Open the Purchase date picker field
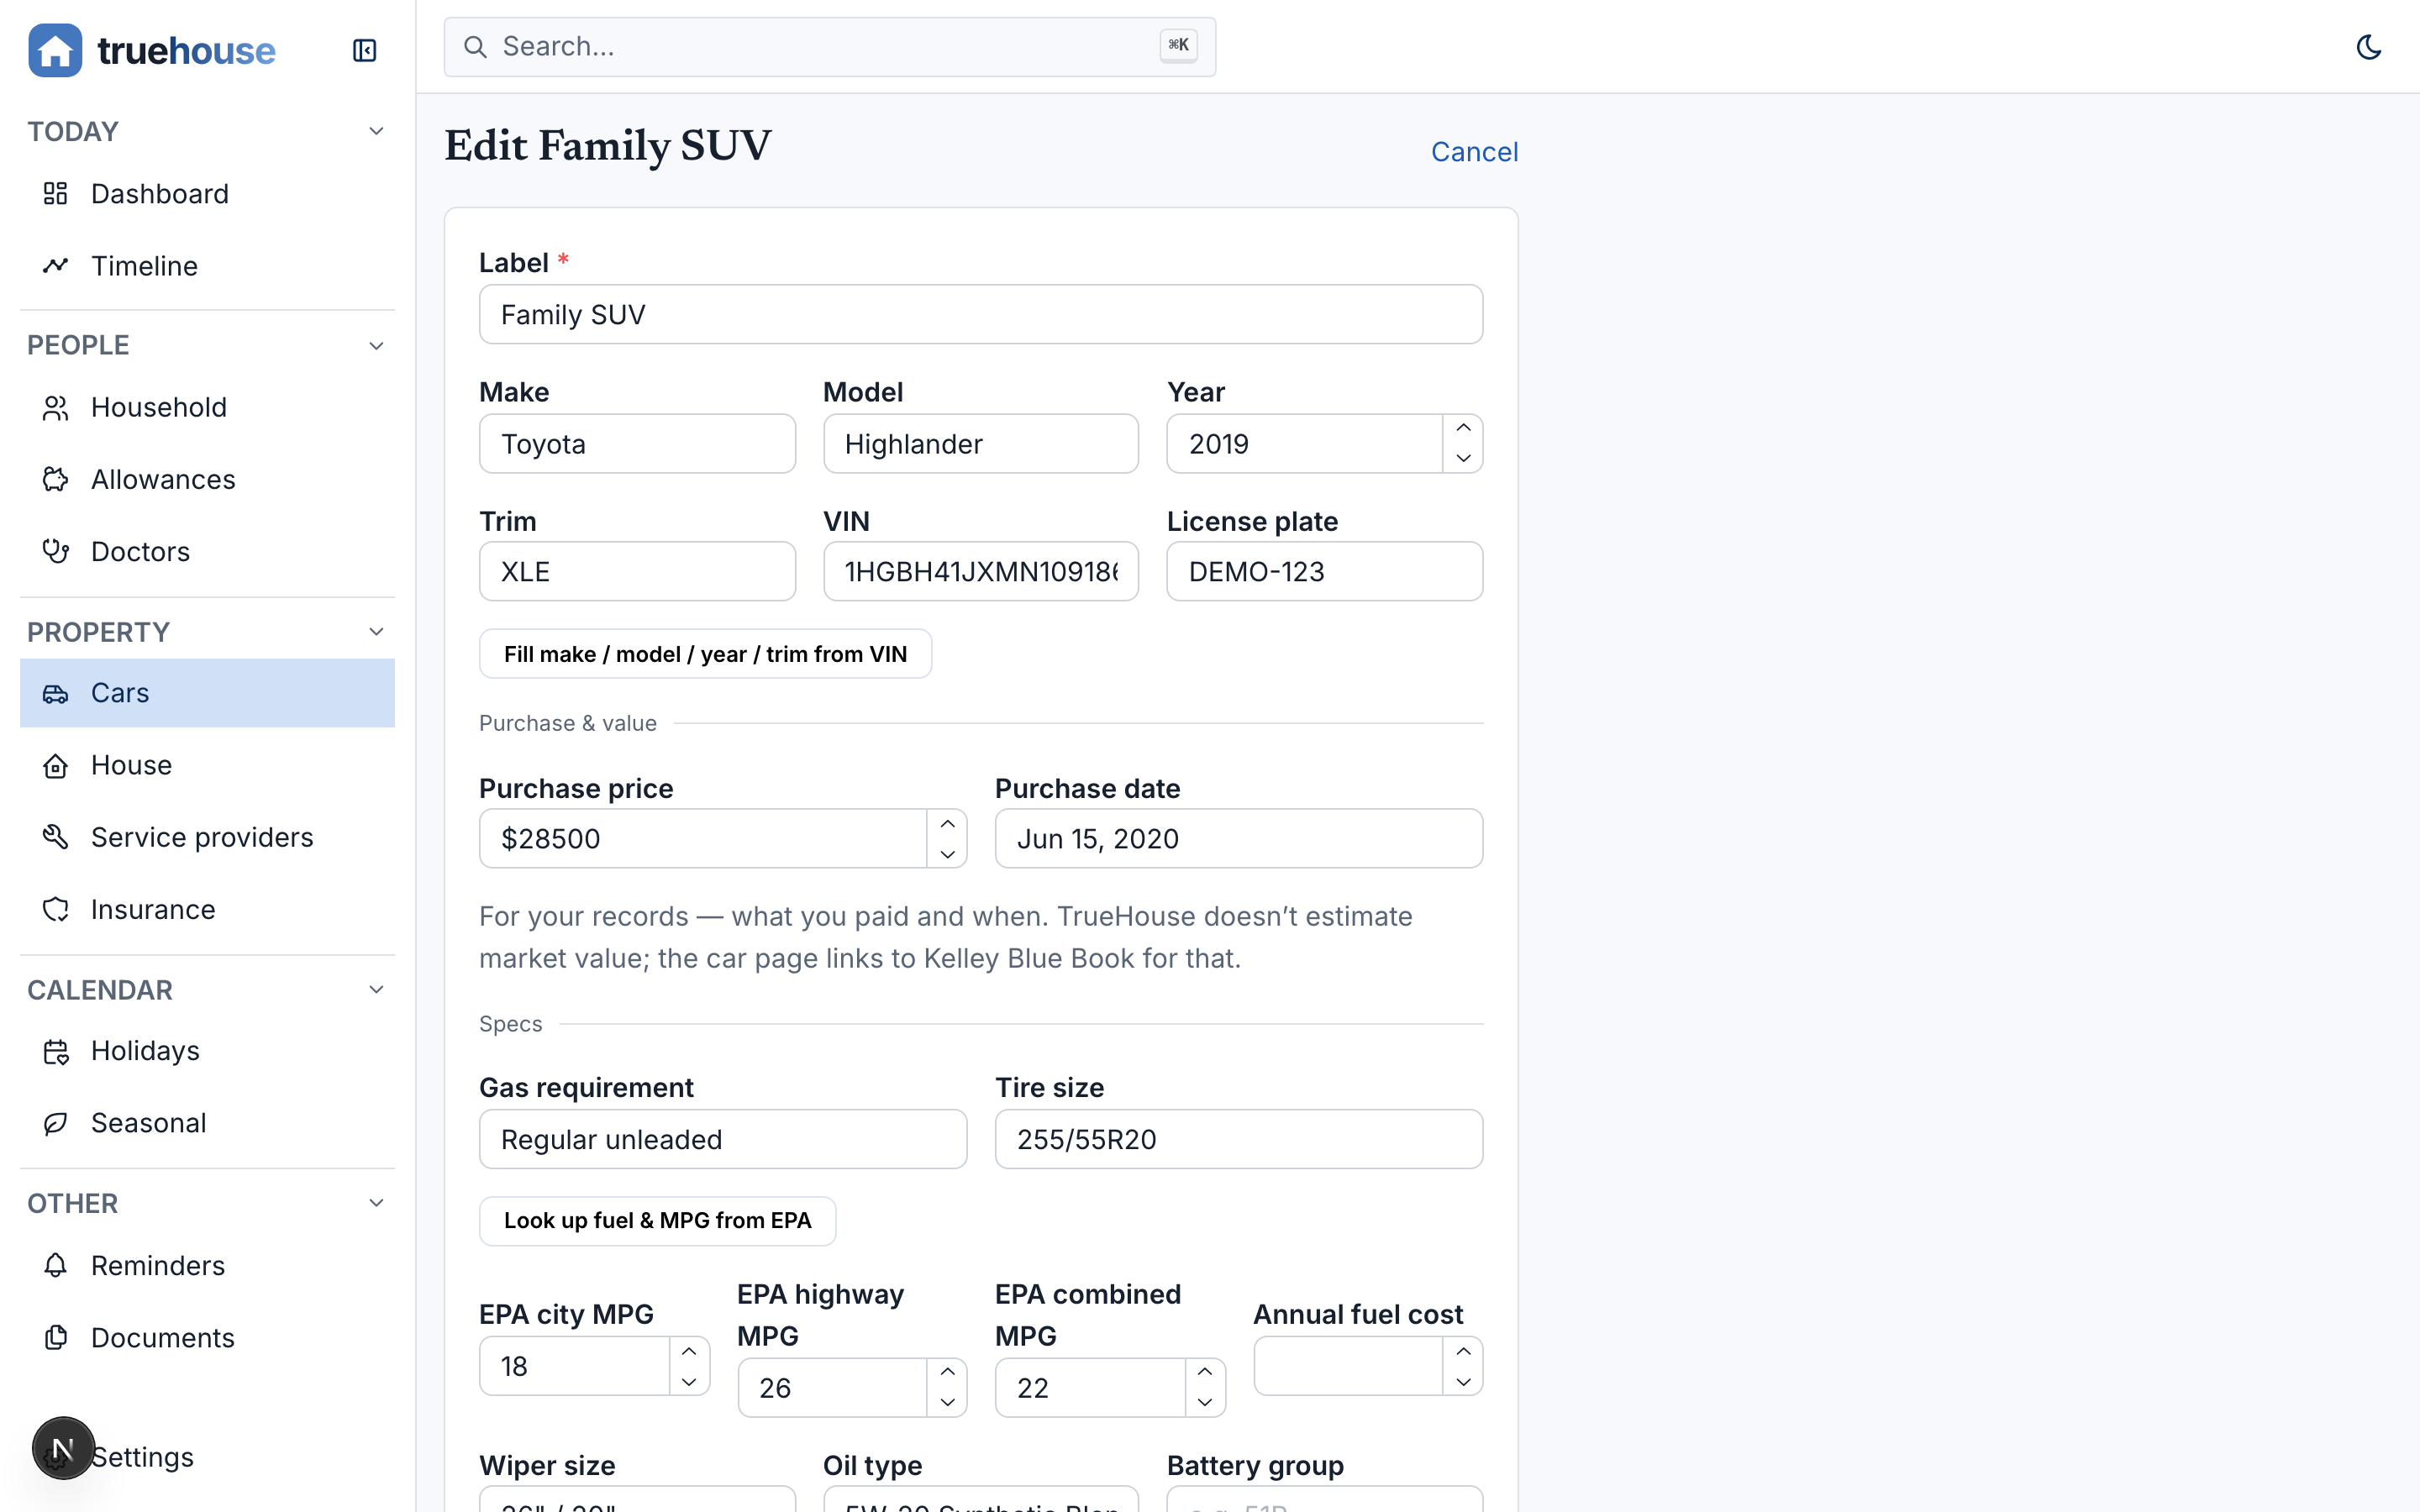This screenshot has height=1512, width=2420. [x=1238, y=839]
